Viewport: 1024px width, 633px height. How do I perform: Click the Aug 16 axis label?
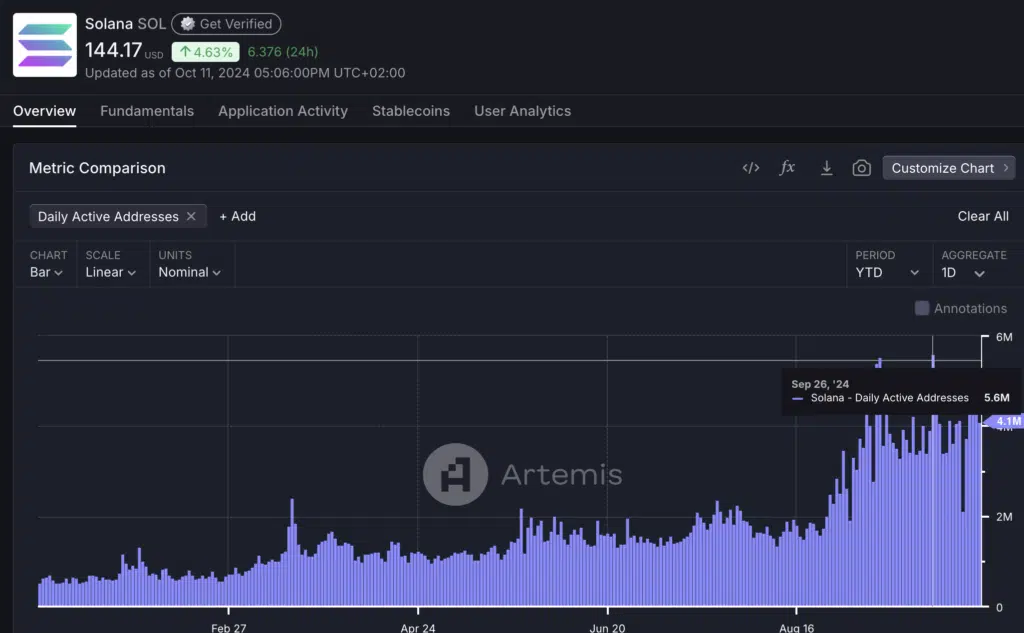[x=797, y=628]
